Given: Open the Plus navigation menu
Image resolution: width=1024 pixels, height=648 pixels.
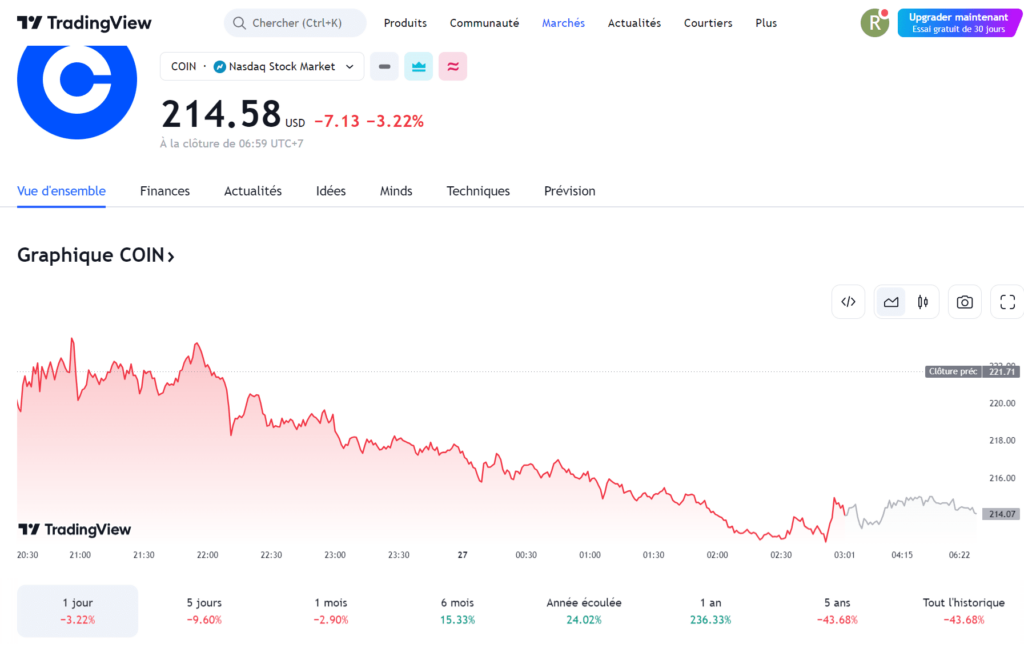Looking at the screenshot, I should (x=766, y=23).
